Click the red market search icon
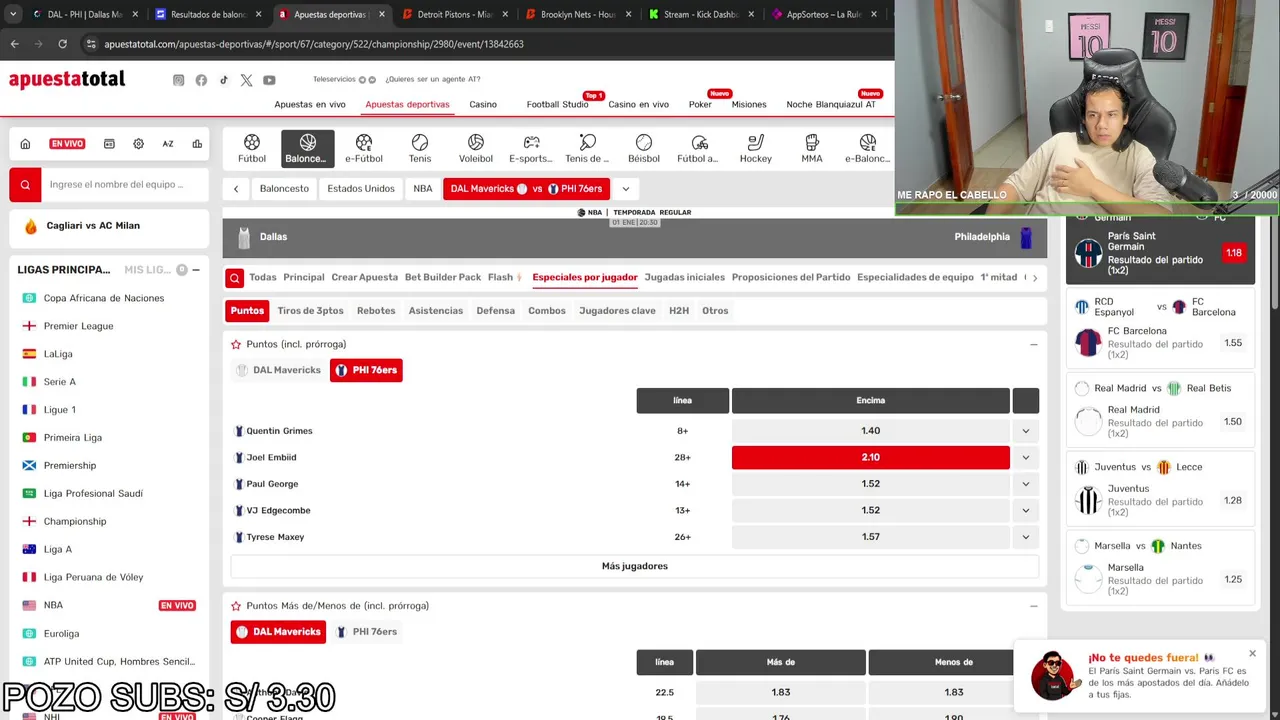This screenshot has height=720, width=1280. tap(234, 278)
